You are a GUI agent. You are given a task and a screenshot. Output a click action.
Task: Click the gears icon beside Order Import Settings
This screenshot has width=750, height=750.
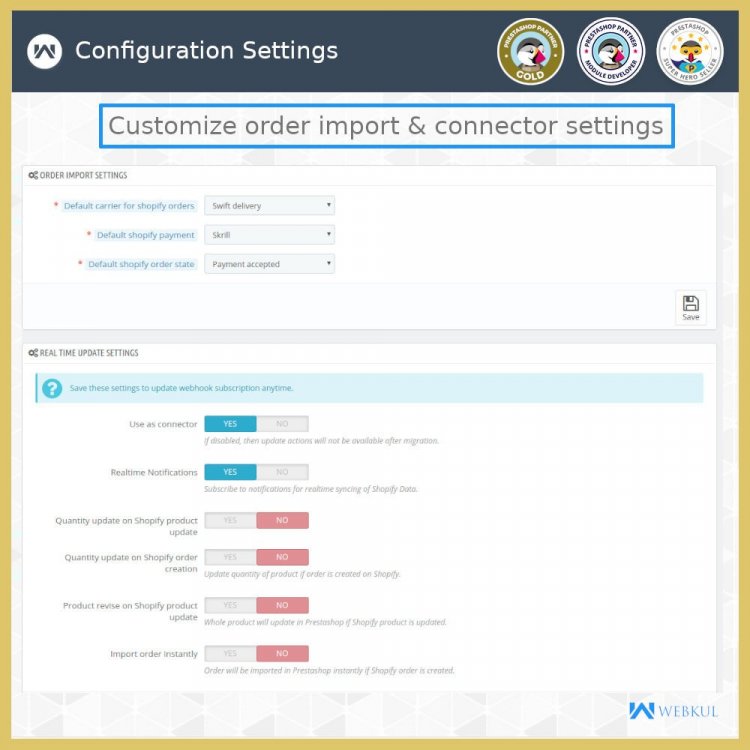[x=33, y=176]
